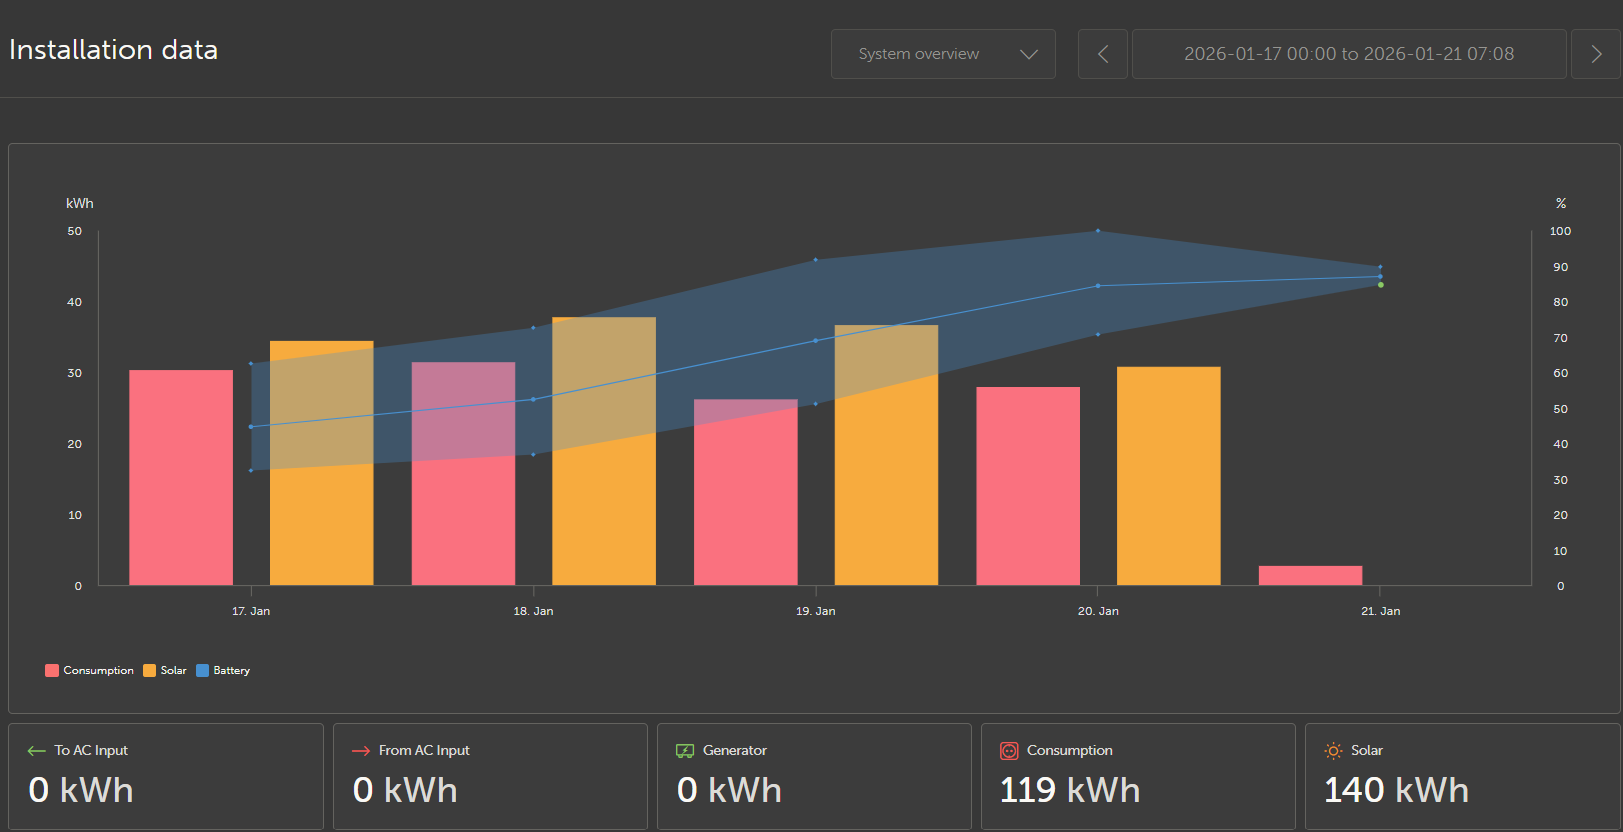This screenshot has width=1623, height=832.
Task: Click the Consumption socket icon
Action: 1009,751
